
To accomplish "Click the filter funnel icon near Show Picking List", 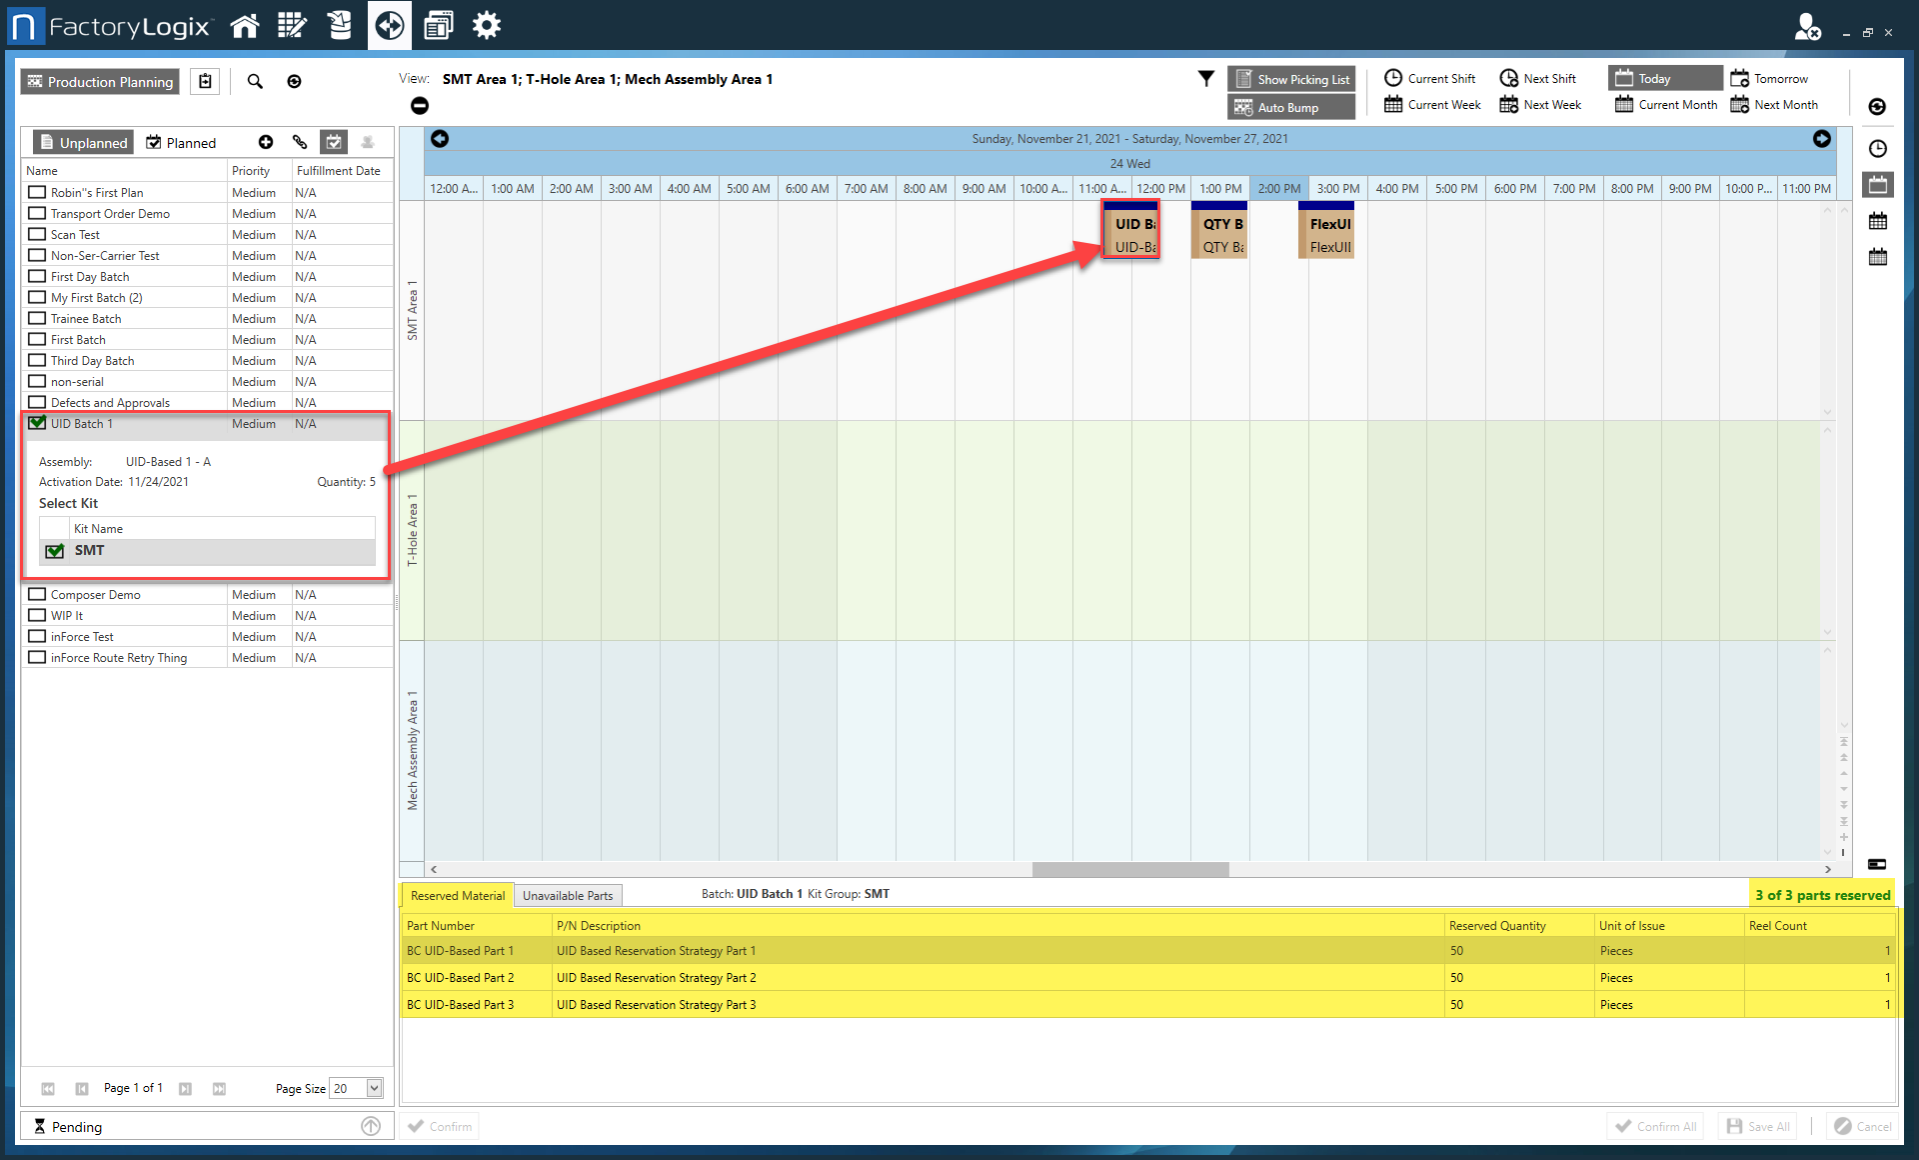I will tap(1206, 78).
